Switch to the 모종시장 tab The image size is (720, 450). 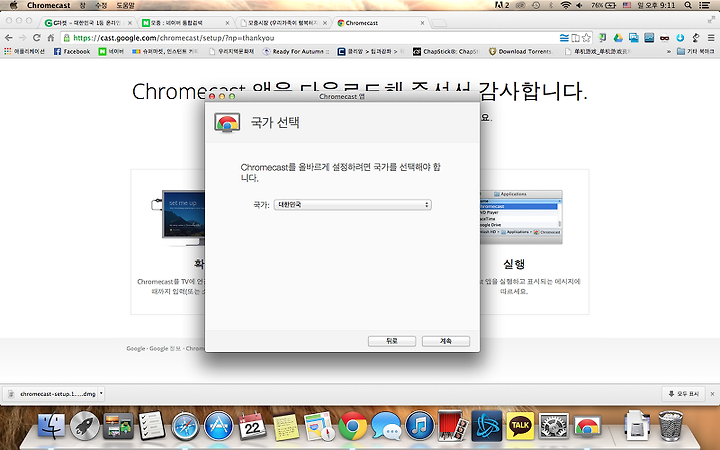point(283,22)
